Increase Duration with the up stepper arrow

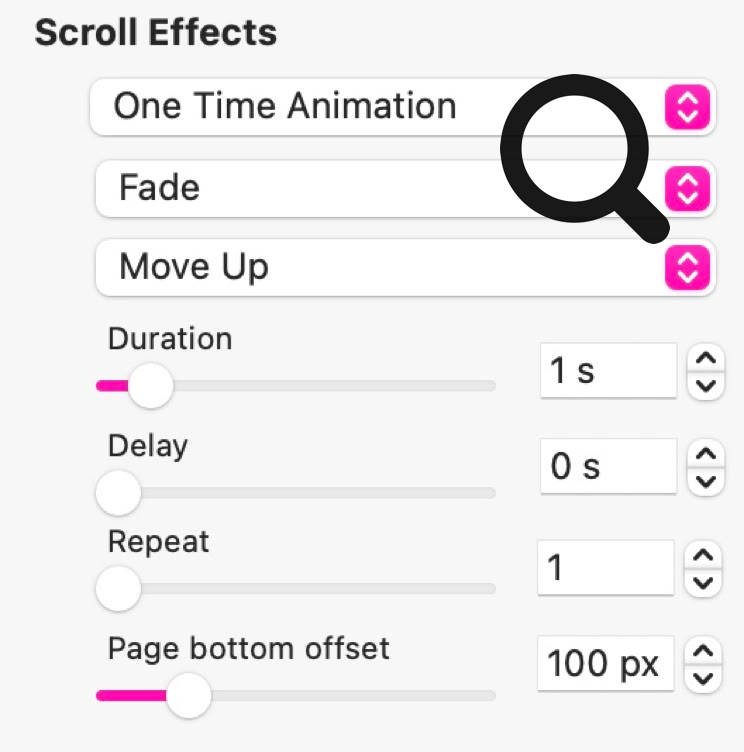point(706,359)
